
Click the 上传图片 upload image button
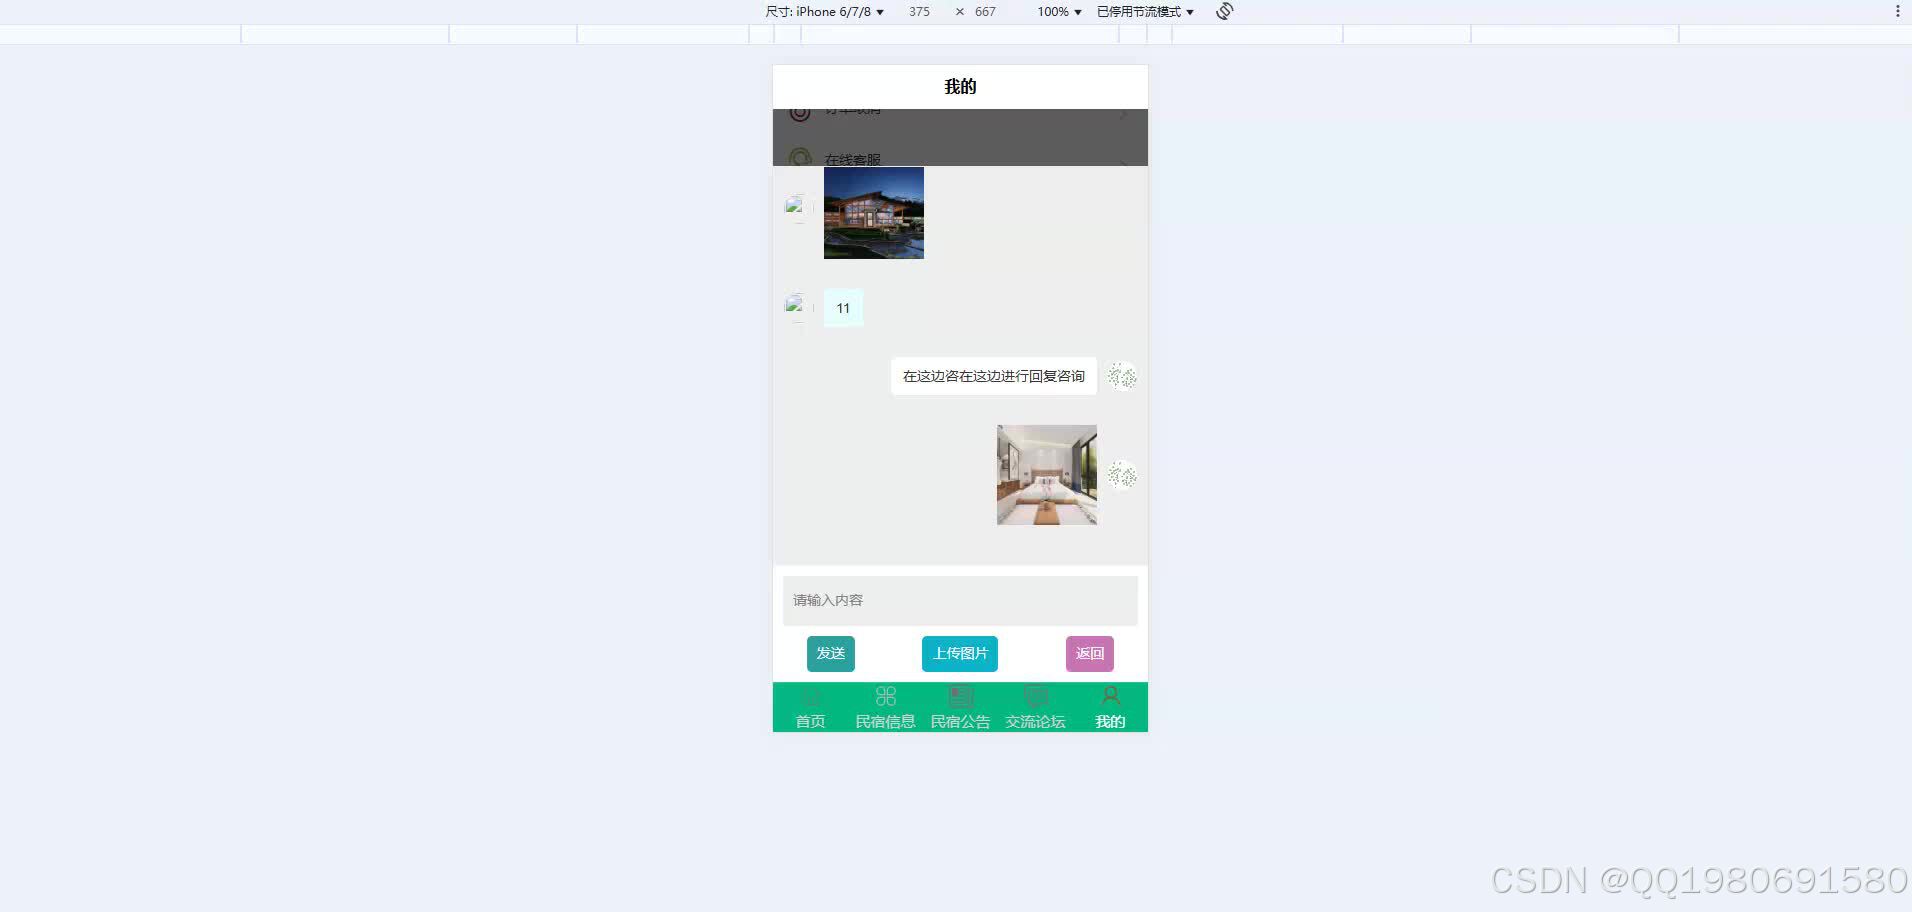(x=959, y=653)
